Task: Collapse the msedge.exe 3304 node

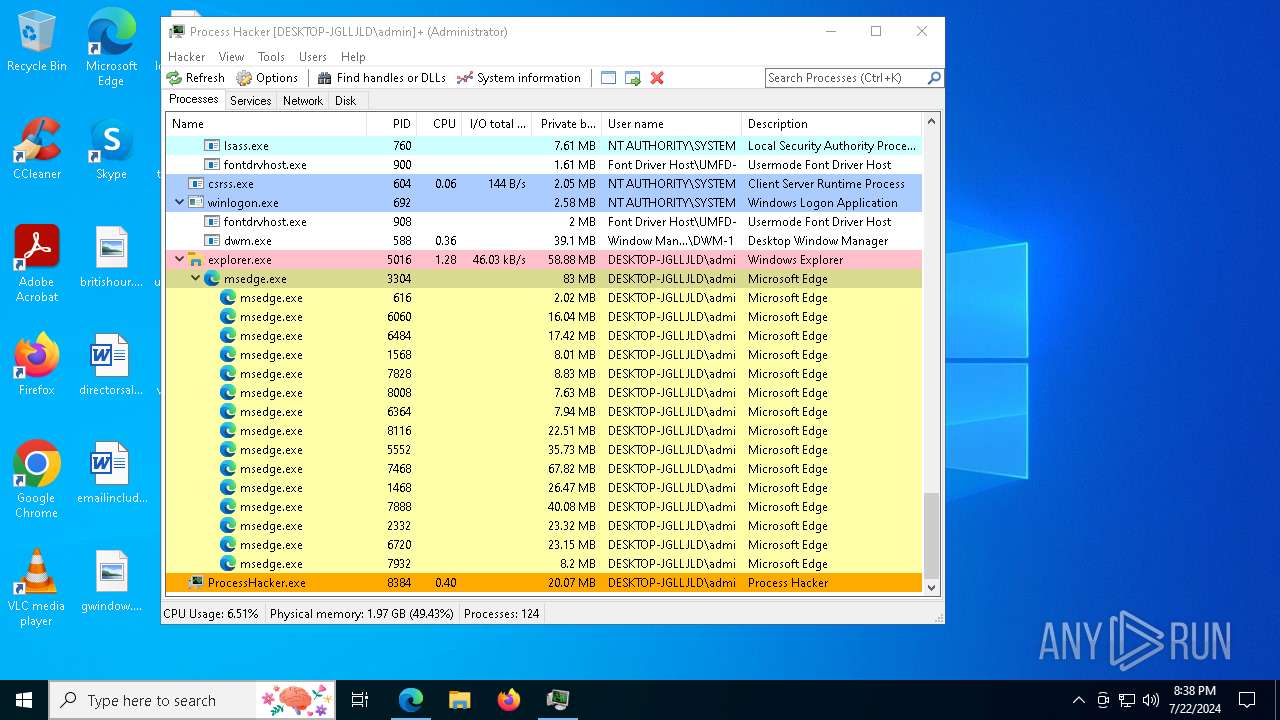Action: click(196, 279)
